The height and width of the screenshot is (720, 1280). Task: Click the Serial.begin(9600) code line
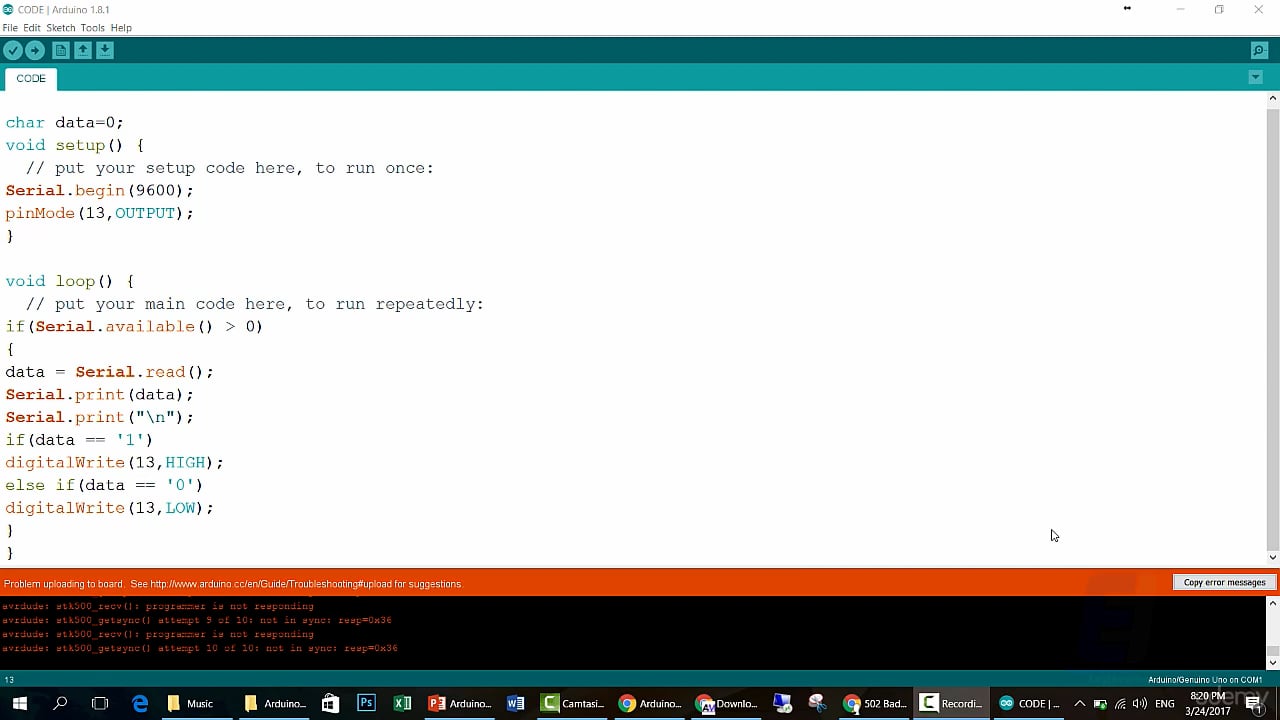100,190
